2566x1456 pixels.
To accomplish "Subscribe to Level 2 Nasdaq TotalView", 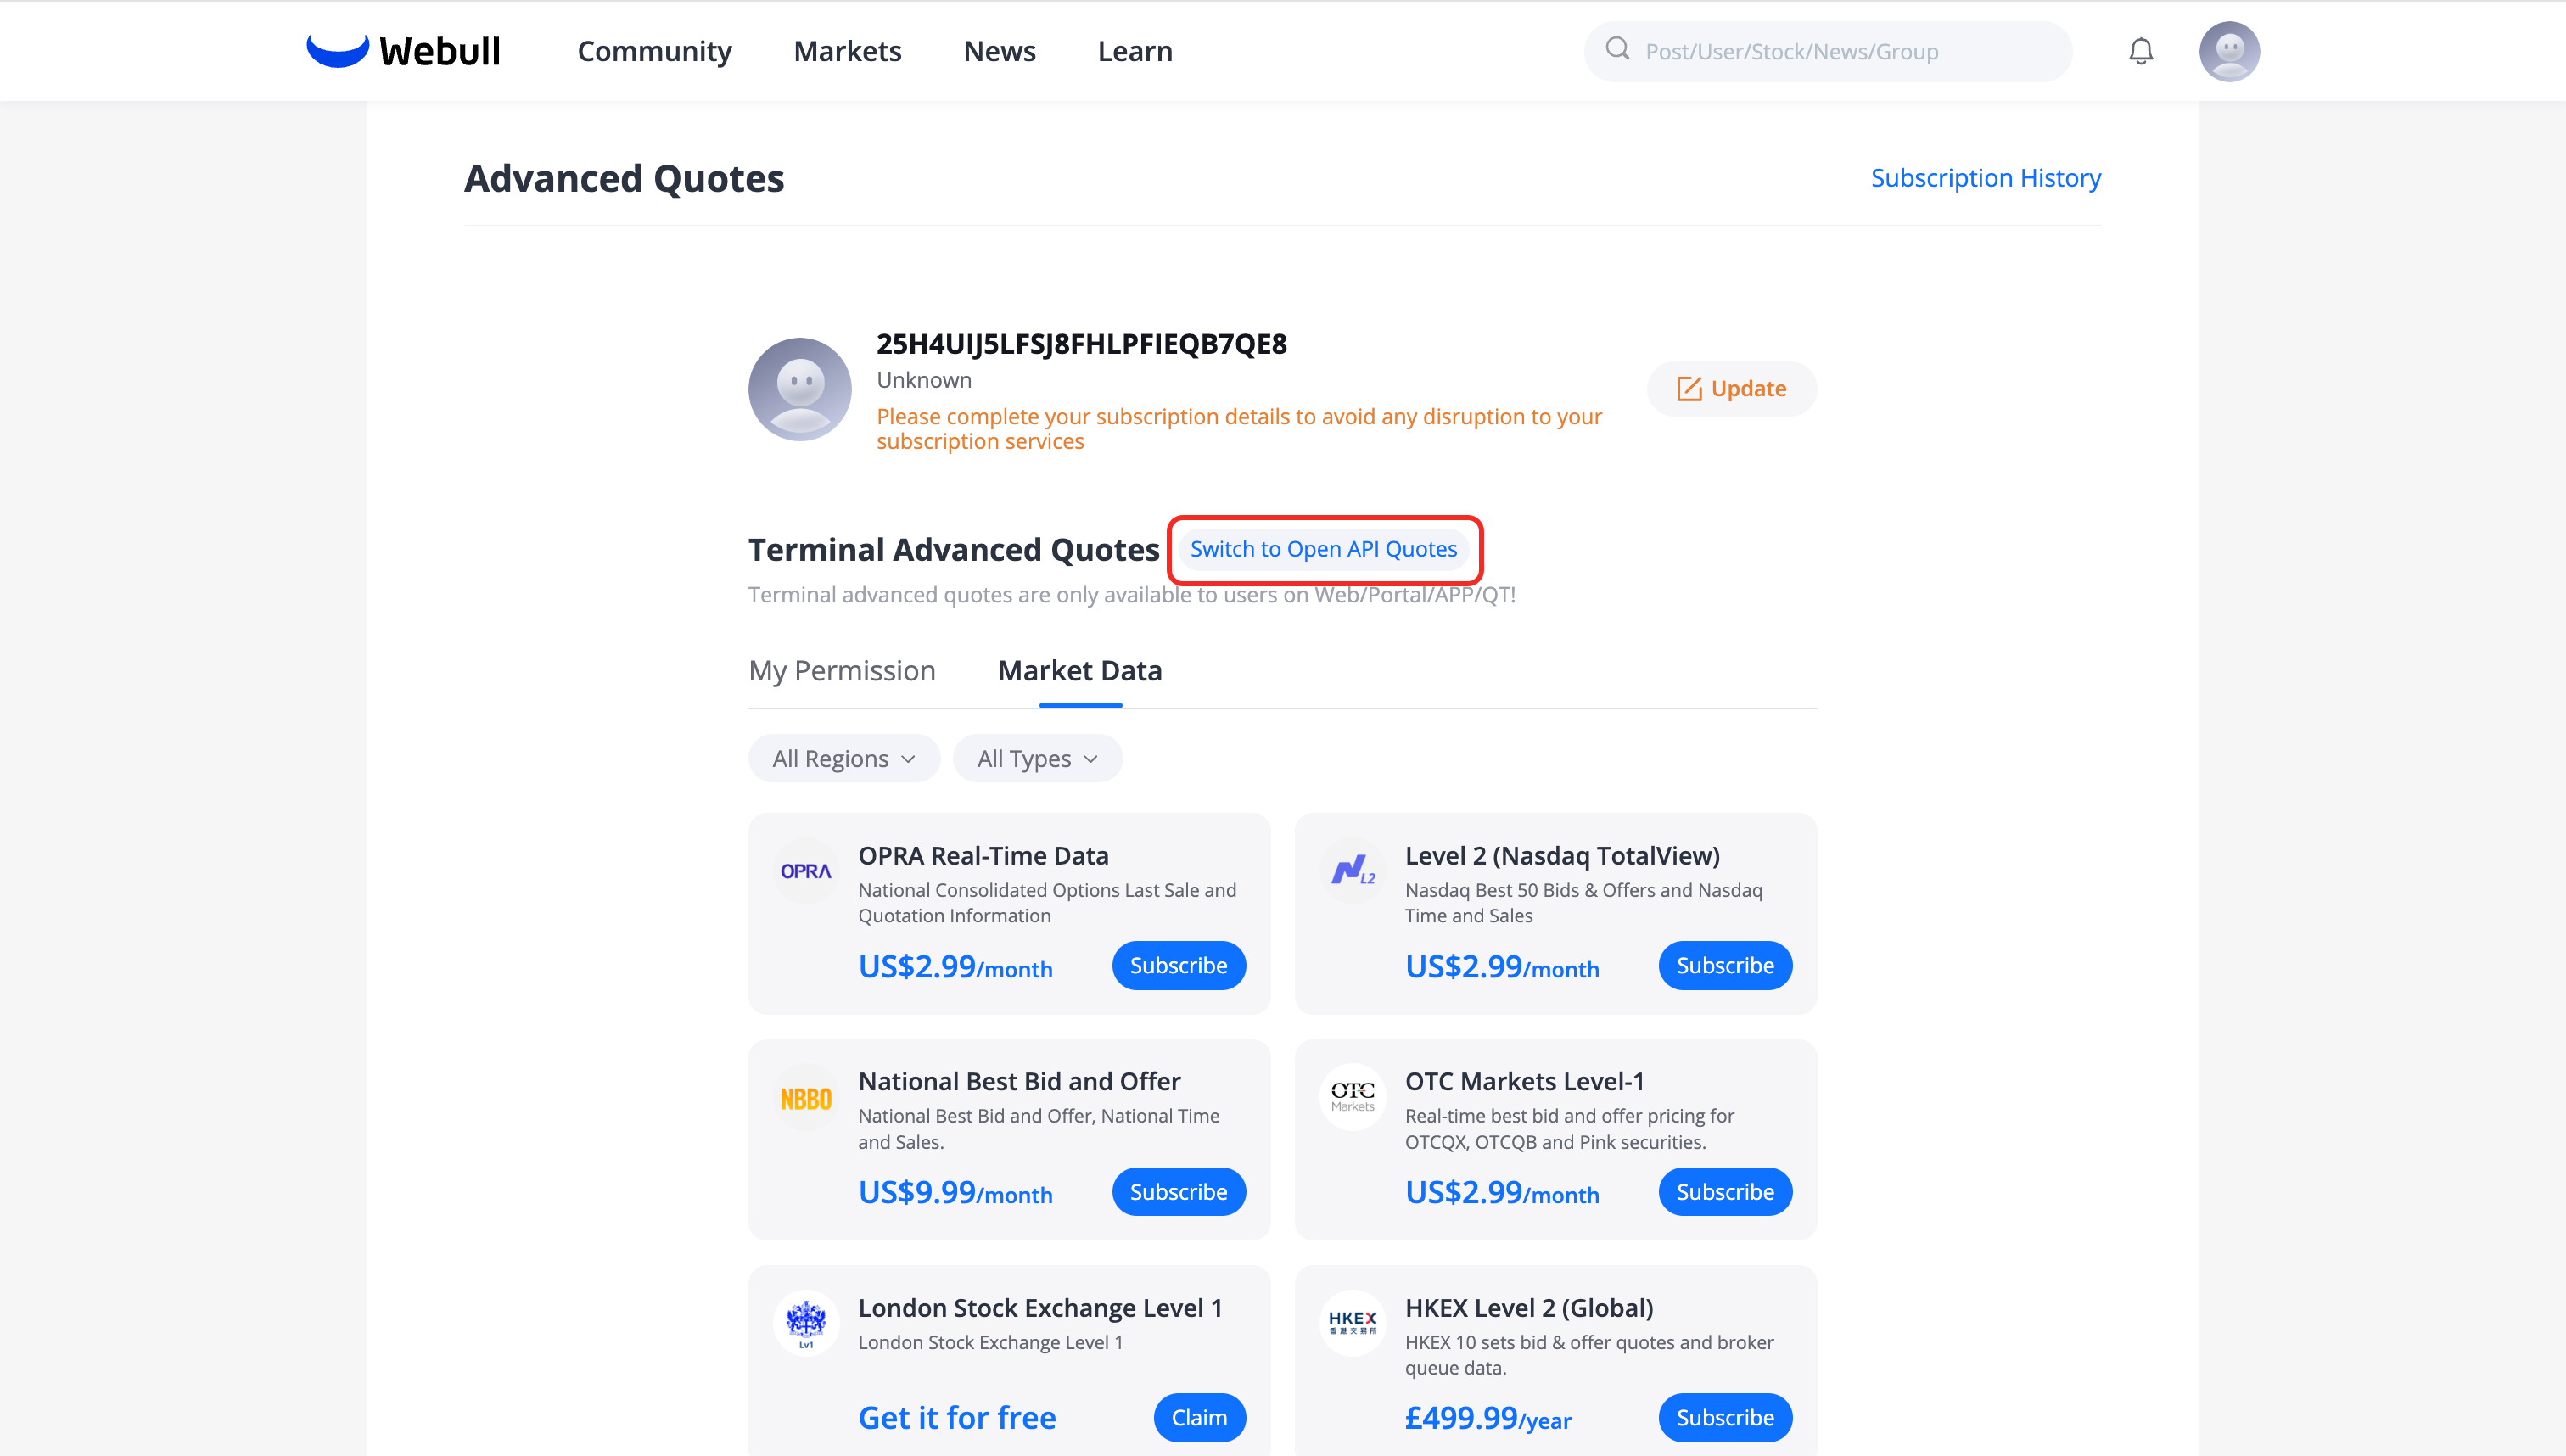I will (x=1726, y=966).
